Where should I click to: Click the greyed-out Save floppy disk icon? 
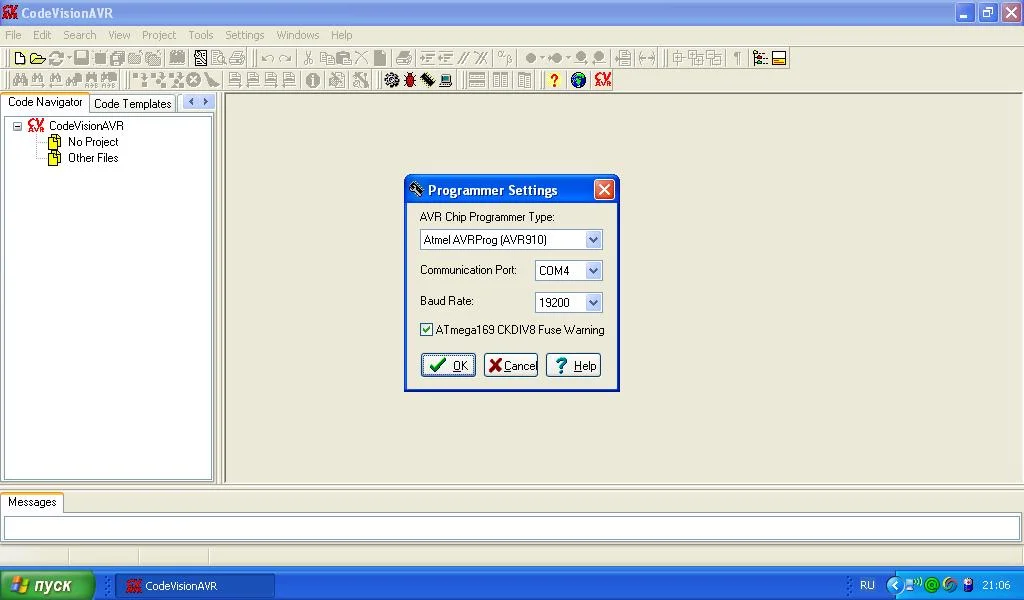81,59
